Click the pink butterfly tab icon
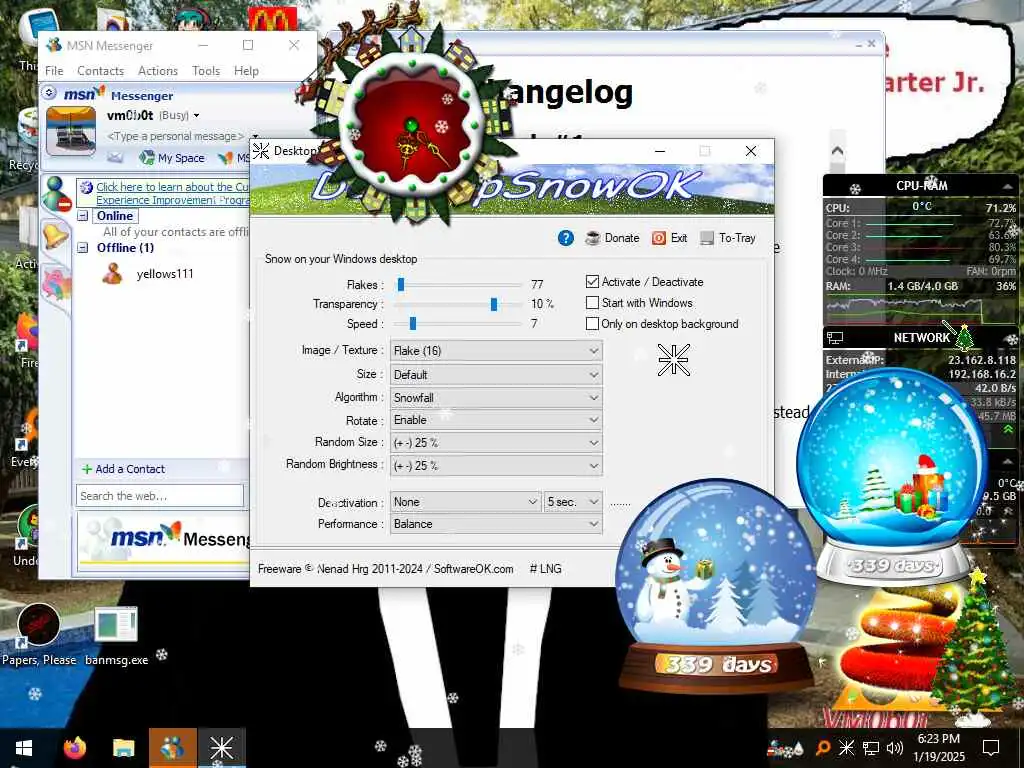 [56, 285]
